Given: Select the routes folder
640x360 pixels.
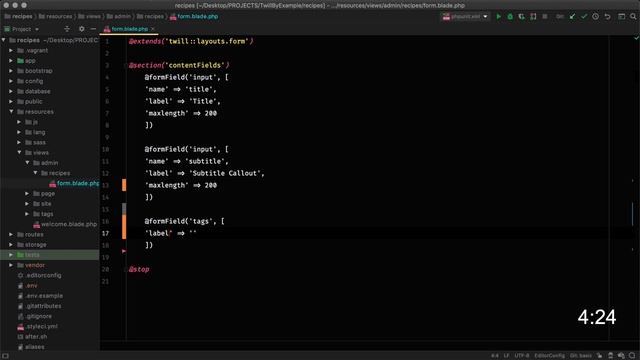Looking at the screenshot, I should pyautogui.click(x=30, y=234).
